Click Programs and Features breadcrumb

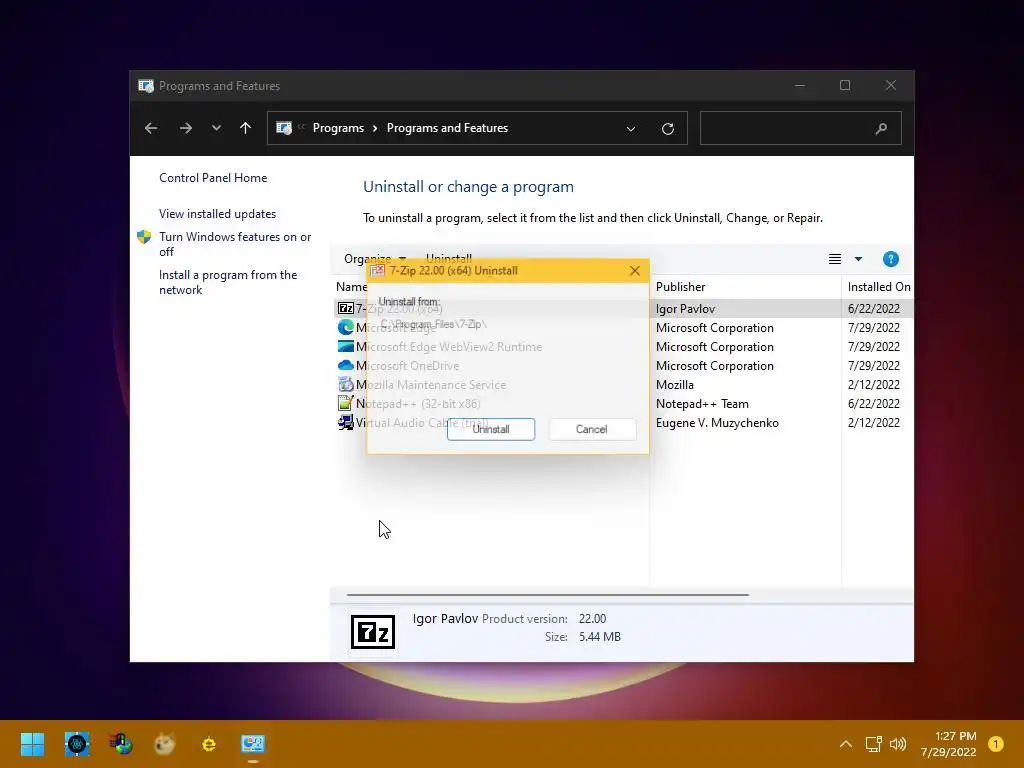tap(447, 128)
